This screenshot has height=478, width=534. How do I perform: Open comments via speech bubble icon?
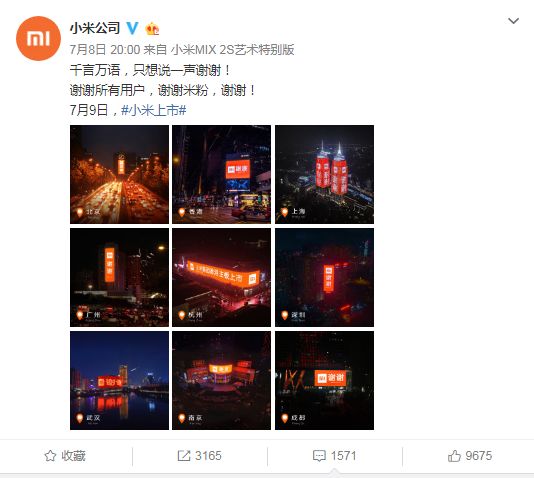[x=319, y=456]
